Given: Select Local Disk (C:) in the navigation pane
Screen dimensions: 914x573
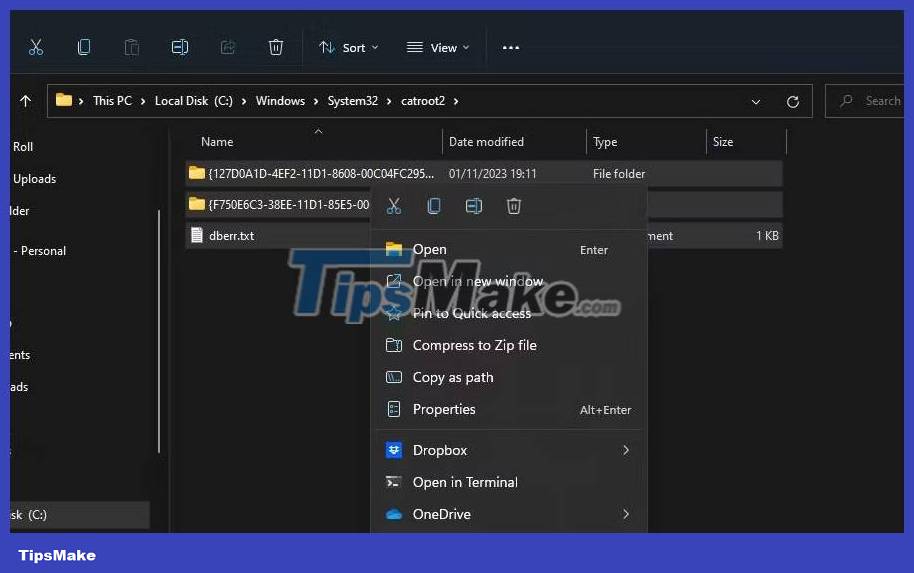Looking at the screenshot, I should coord(80,515).
